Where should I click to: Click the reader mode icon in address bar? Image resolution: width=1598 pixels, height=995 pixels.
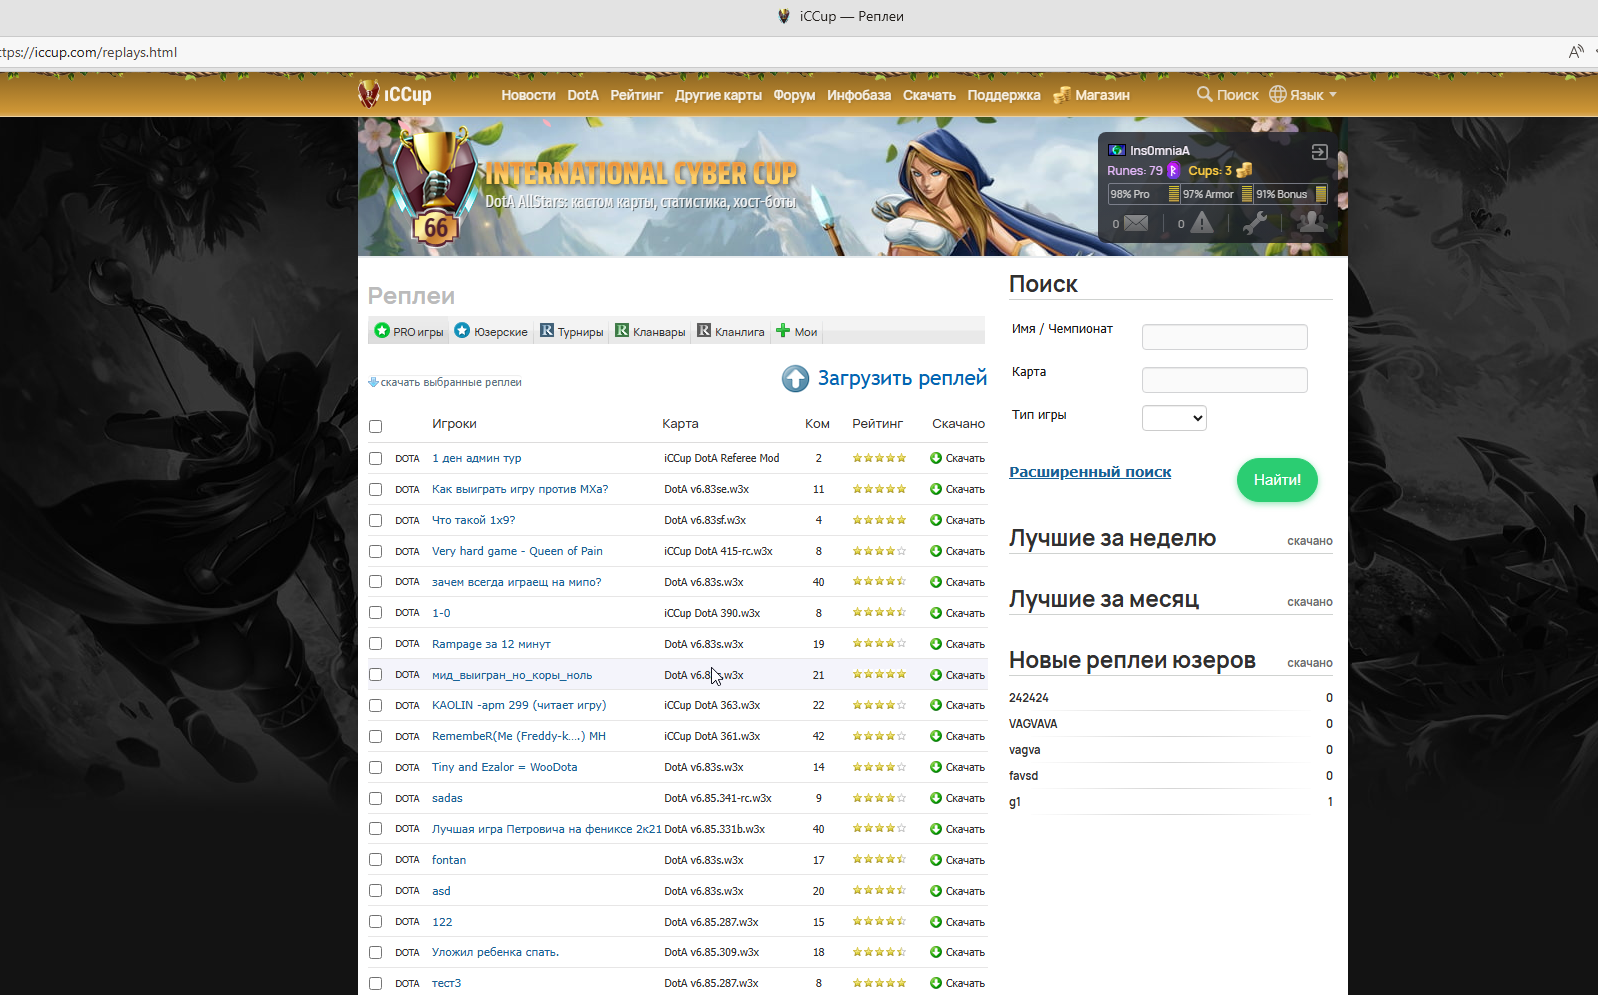pos(1576,52)
